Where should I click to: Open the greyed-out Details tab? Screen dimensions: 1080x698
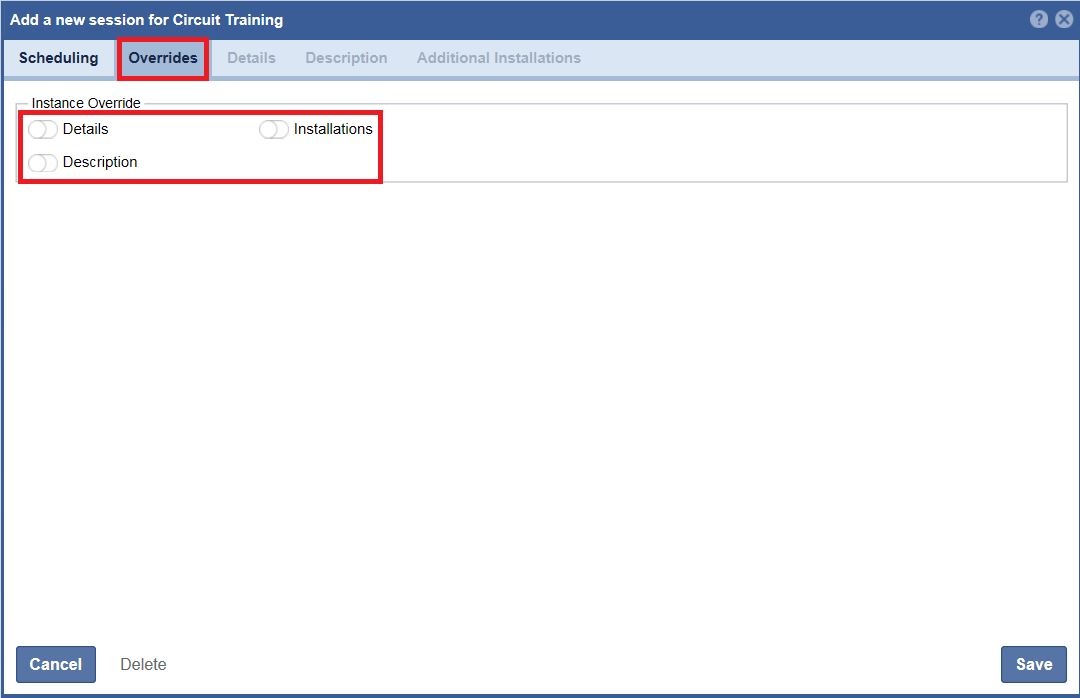tap(251, 58)
